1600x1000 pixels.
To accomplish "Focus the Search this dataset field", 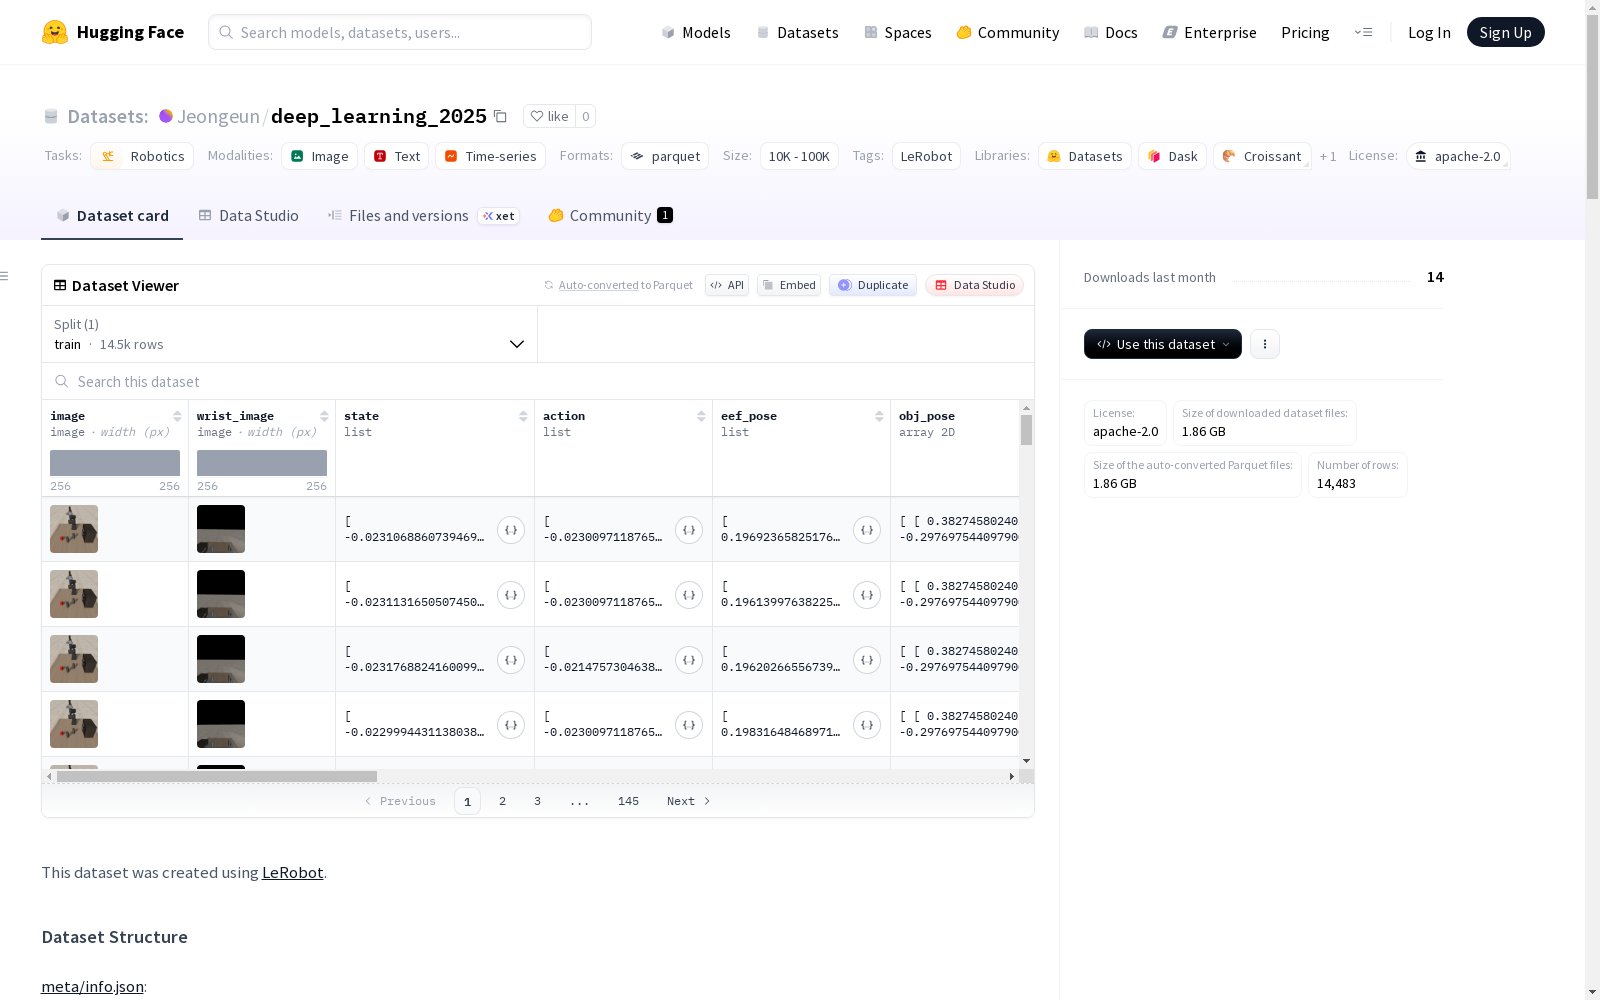I will click(538, 382).
